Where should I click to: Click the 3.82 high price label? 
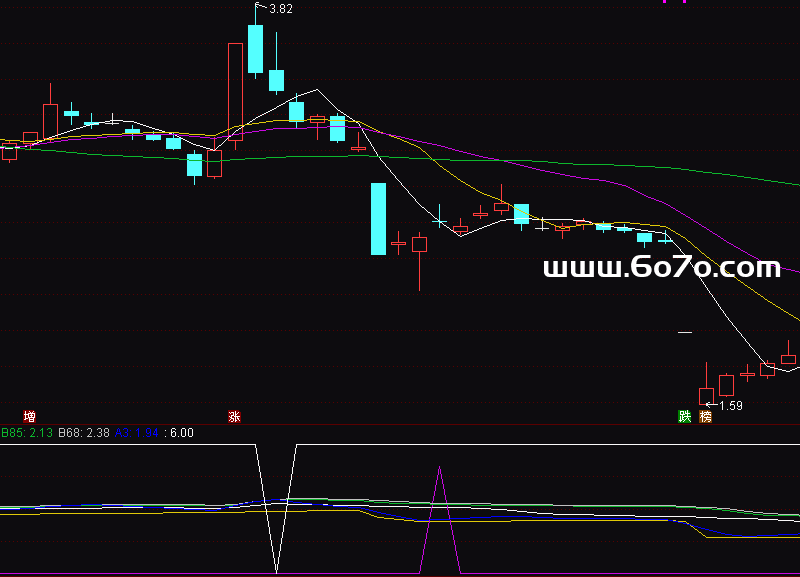click(281, 9)
